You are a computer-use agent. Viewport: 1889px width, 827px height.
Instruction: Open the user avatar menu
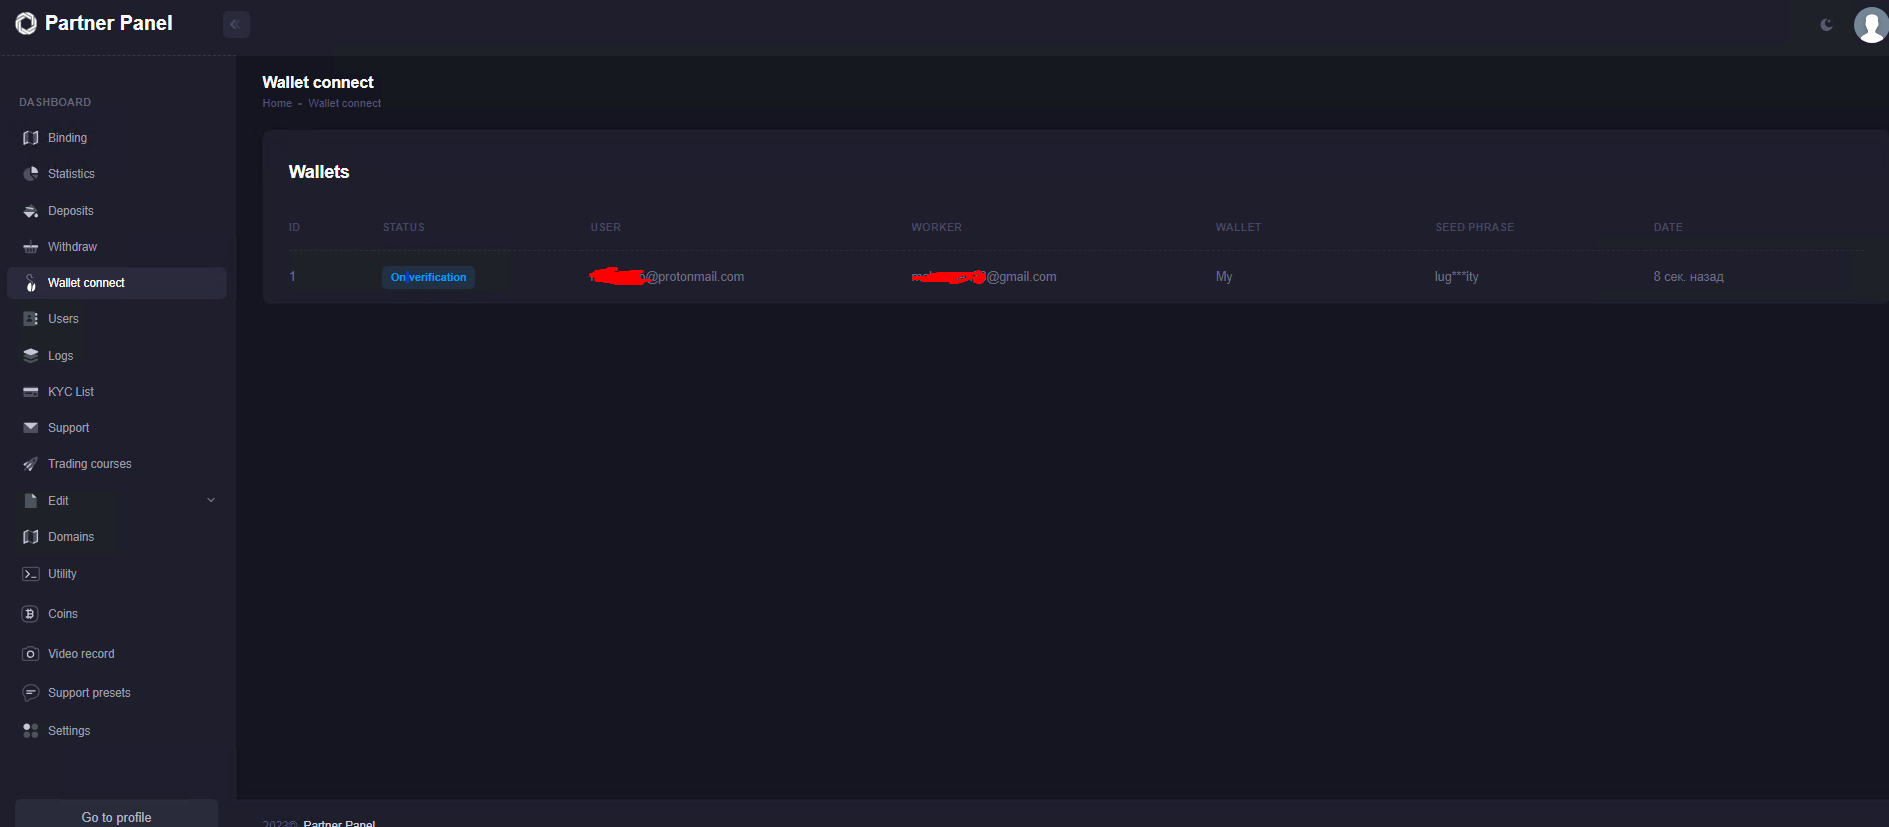pyautogui.click(x=1870, y=25)
